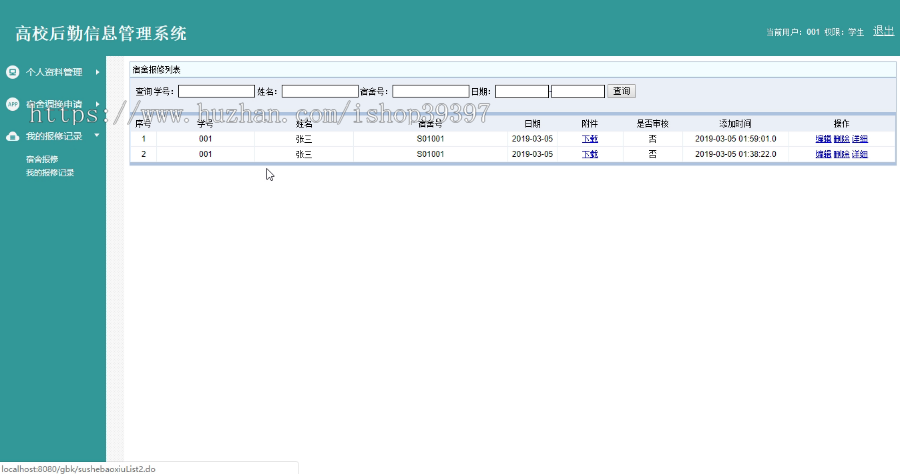Click the 宿舍号 column header
Viewport: 900px width, 474px height.
(430, 123)
